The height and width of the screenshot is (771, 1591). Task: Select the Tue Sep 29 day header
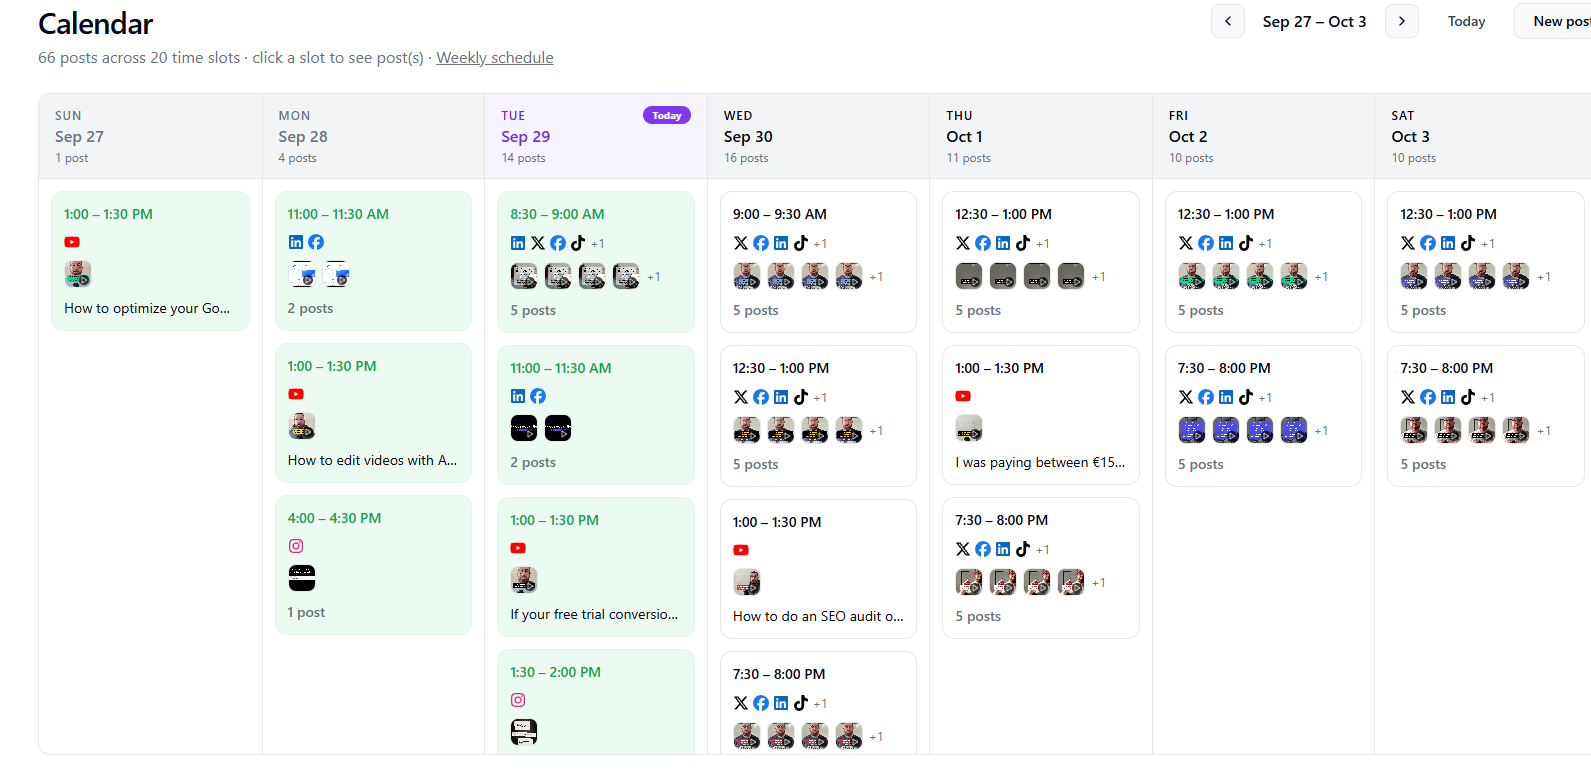click(x=596, y=136)
